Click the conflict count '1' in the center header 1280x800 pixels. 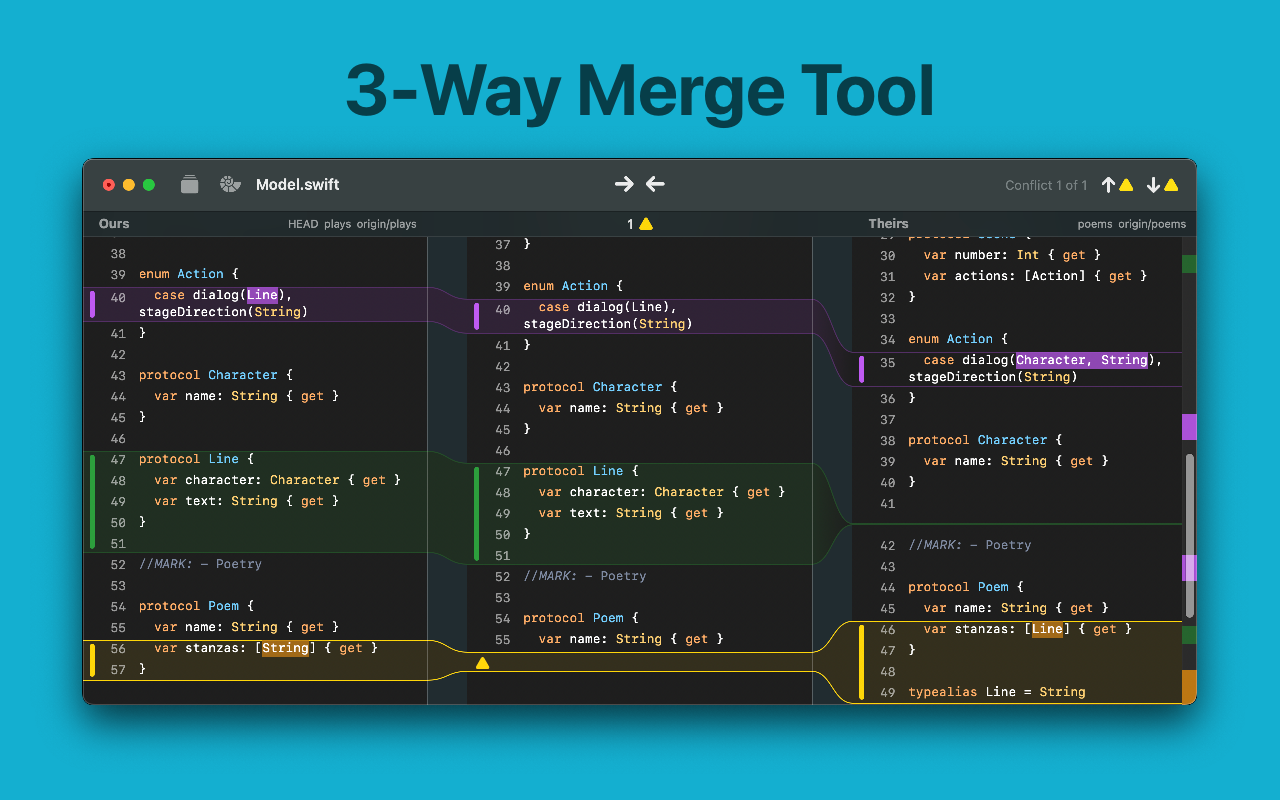630,224
